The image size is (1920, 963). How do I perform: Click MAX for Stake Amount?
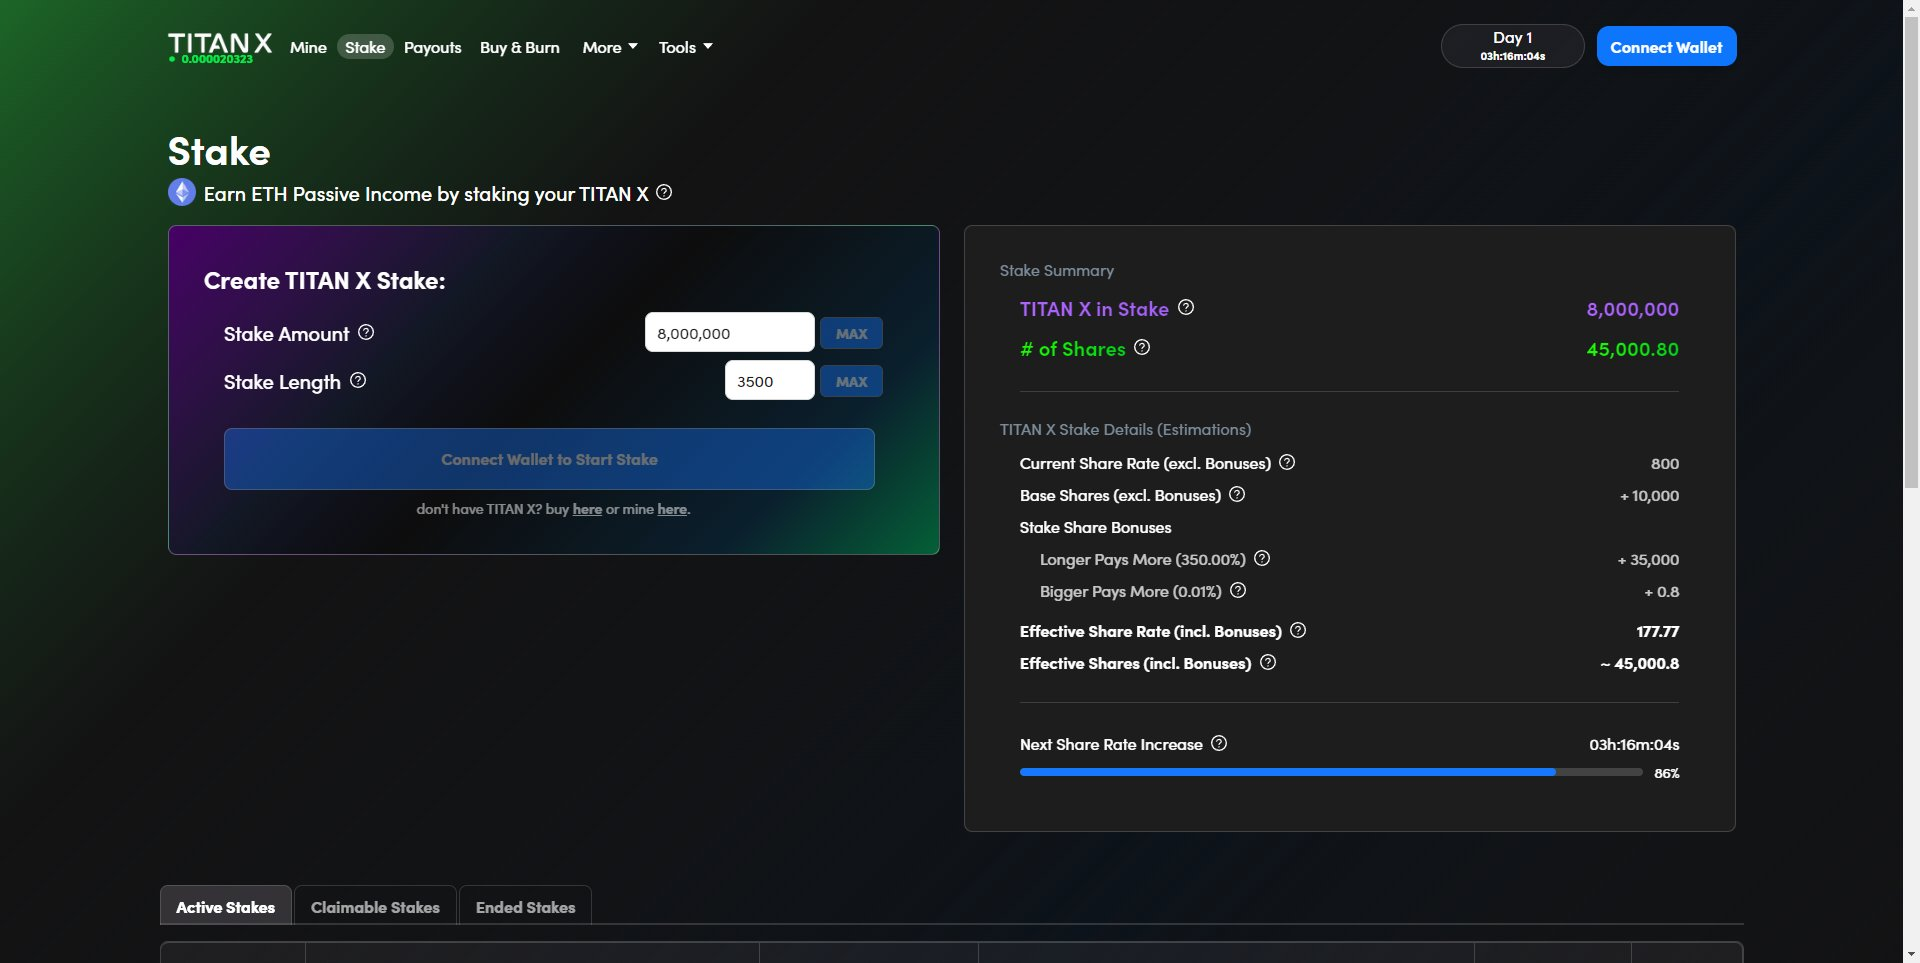pyautogui.click(x=851, y=333)
